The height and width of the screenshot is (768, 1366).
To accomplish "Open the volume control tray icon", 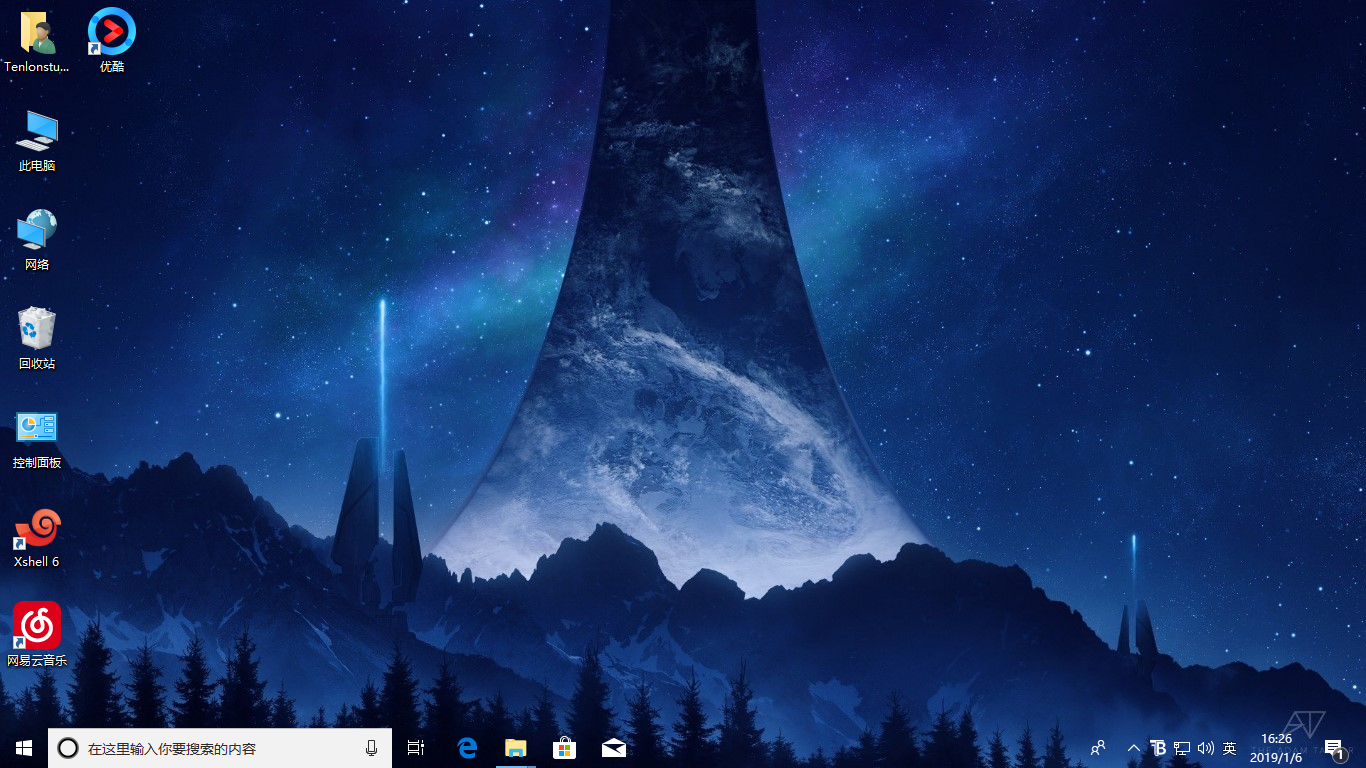I will (x=1205, y=748).
